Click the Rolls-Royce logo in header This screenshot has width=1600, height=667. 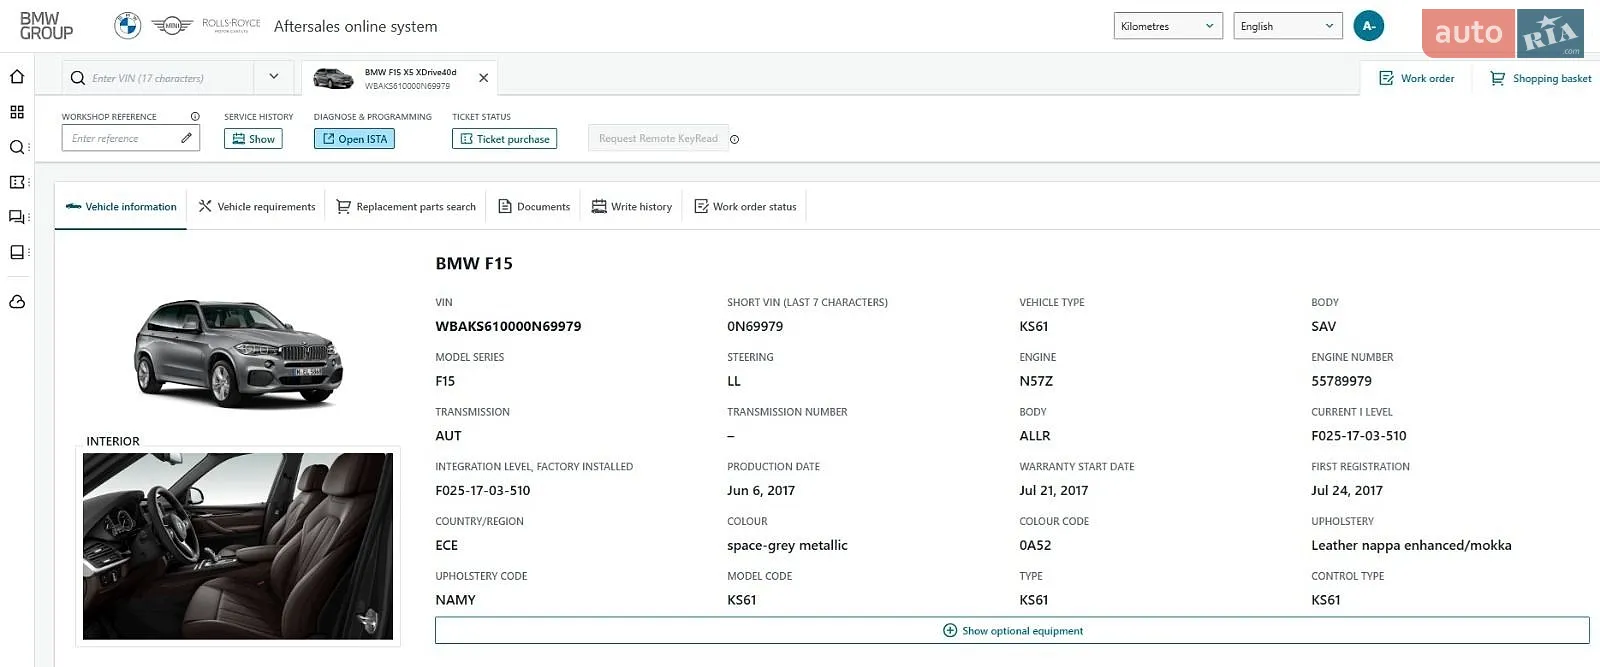pos(231,25)
